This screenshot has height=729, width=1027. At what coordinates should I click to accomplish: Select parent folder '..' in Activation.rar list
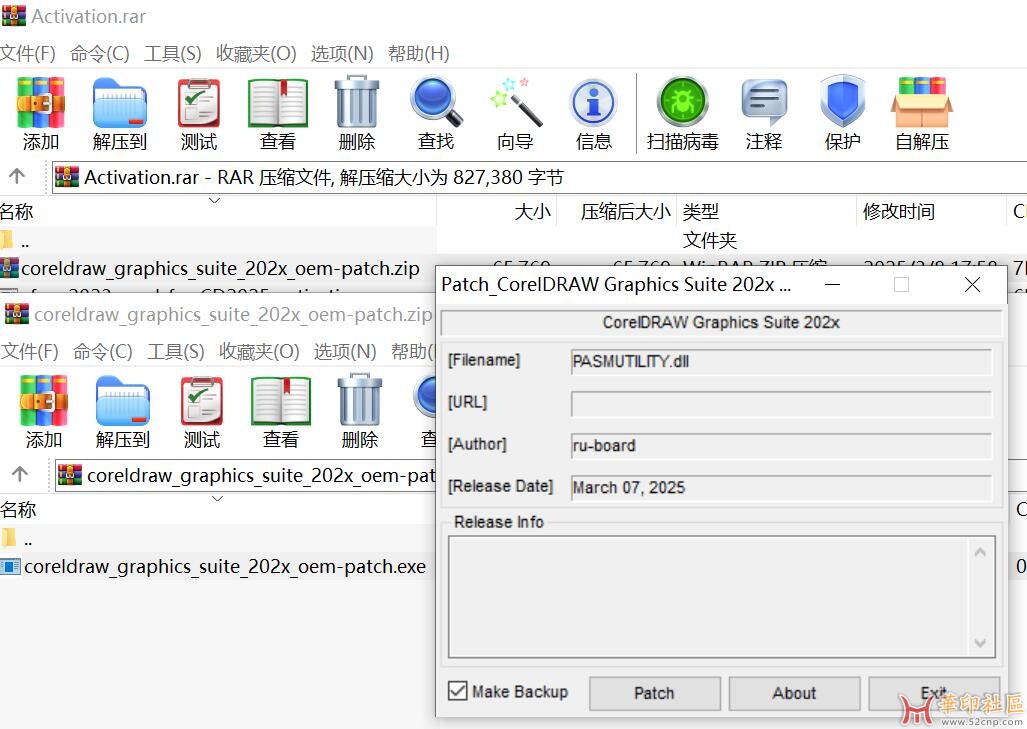point(218,241)
